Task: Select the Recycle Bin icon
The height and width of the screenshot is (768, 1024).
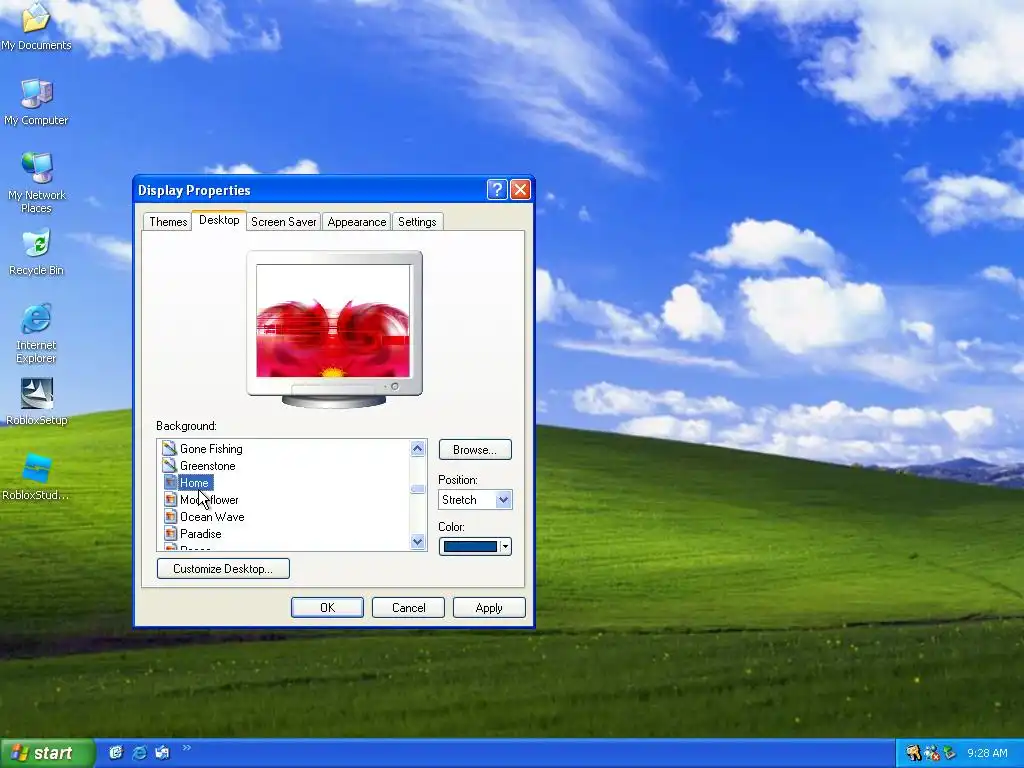Action: [x=36, y=252]
